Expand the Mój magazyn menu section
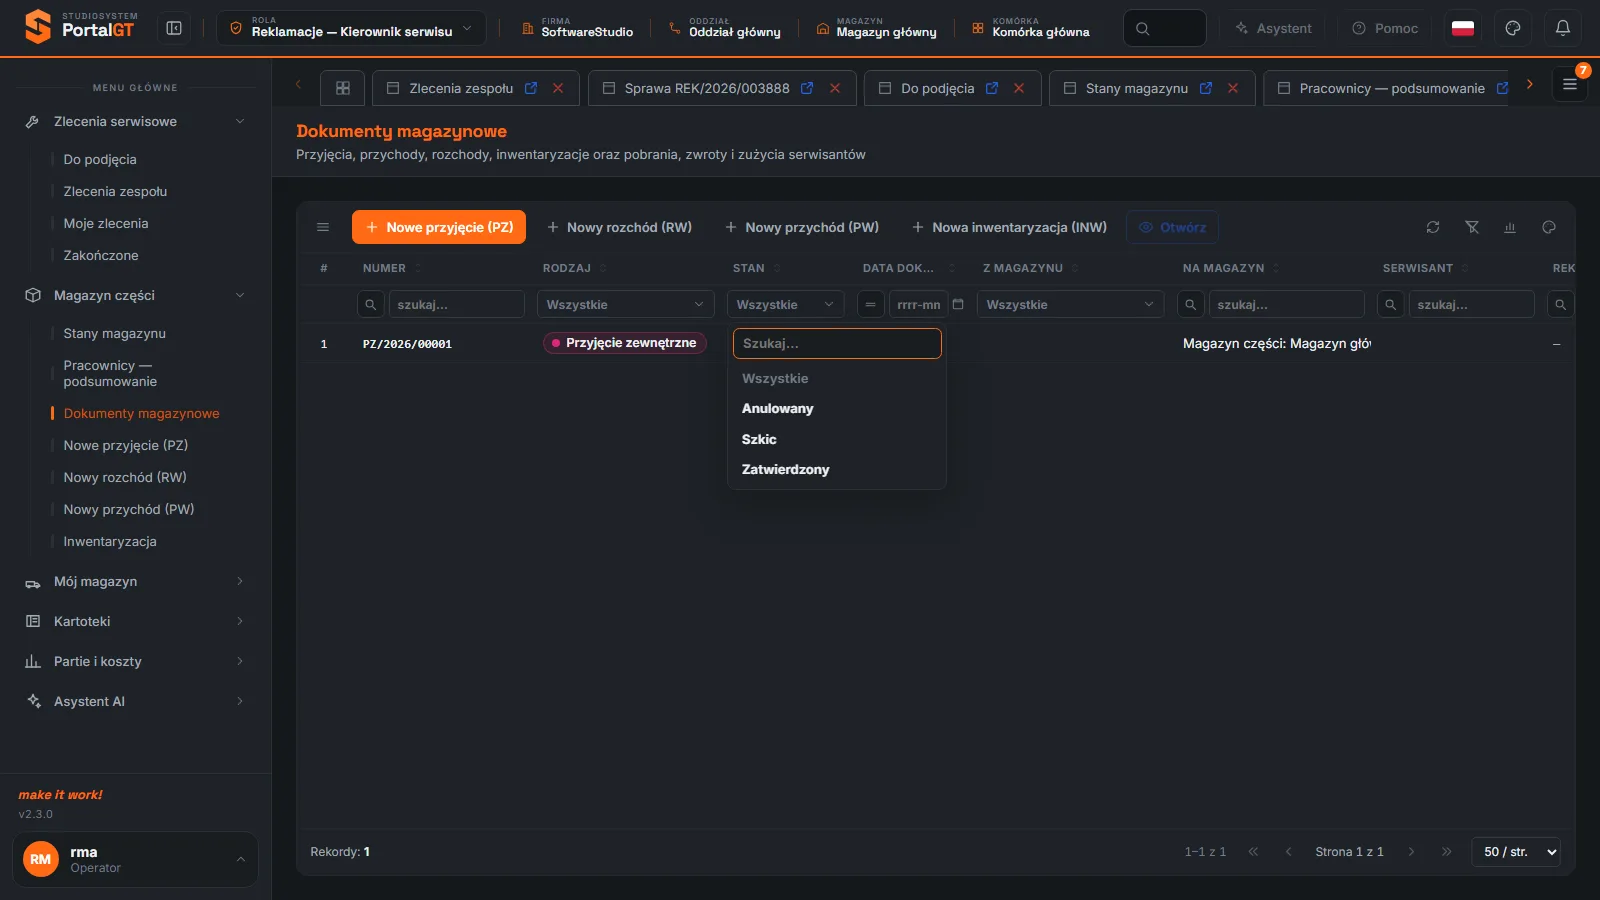1600x900 pixels. [136, 581]
